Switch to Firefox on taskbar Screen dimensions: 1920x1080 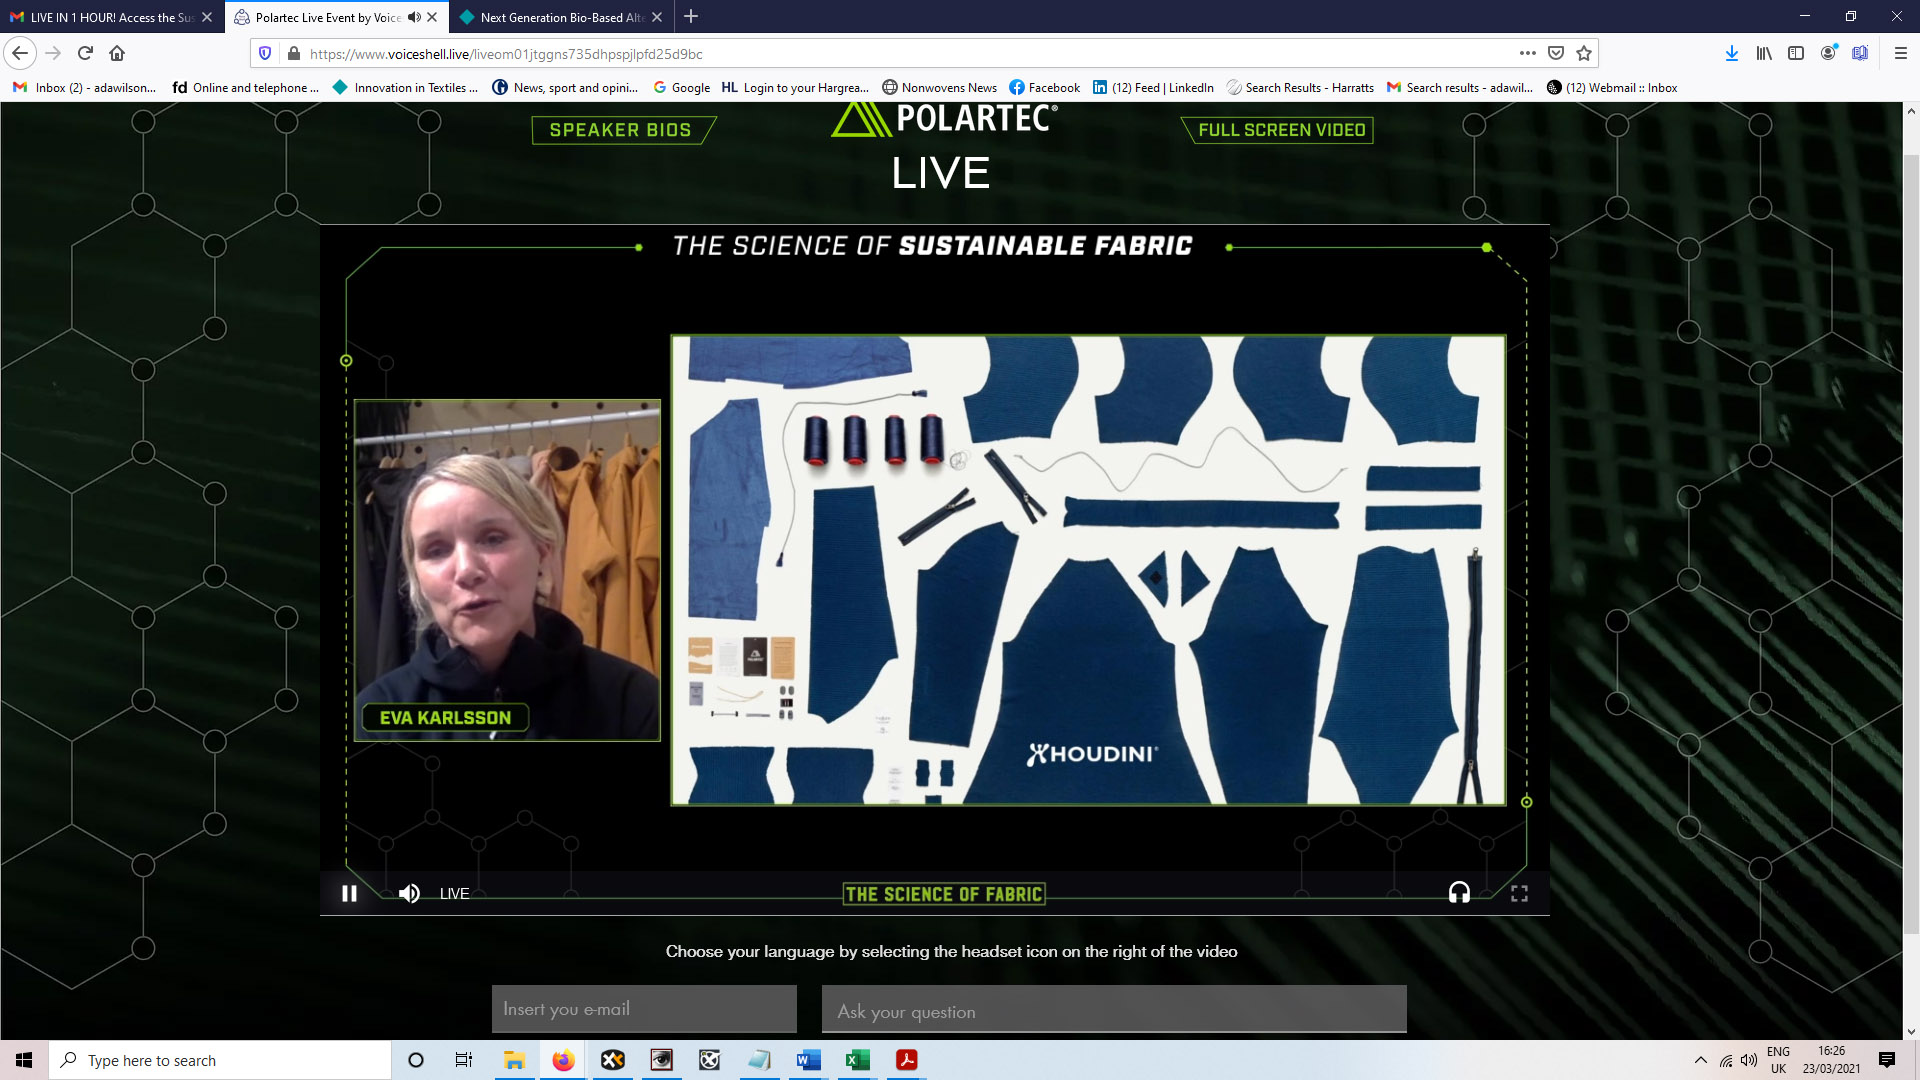click(x=563, y=1060)
